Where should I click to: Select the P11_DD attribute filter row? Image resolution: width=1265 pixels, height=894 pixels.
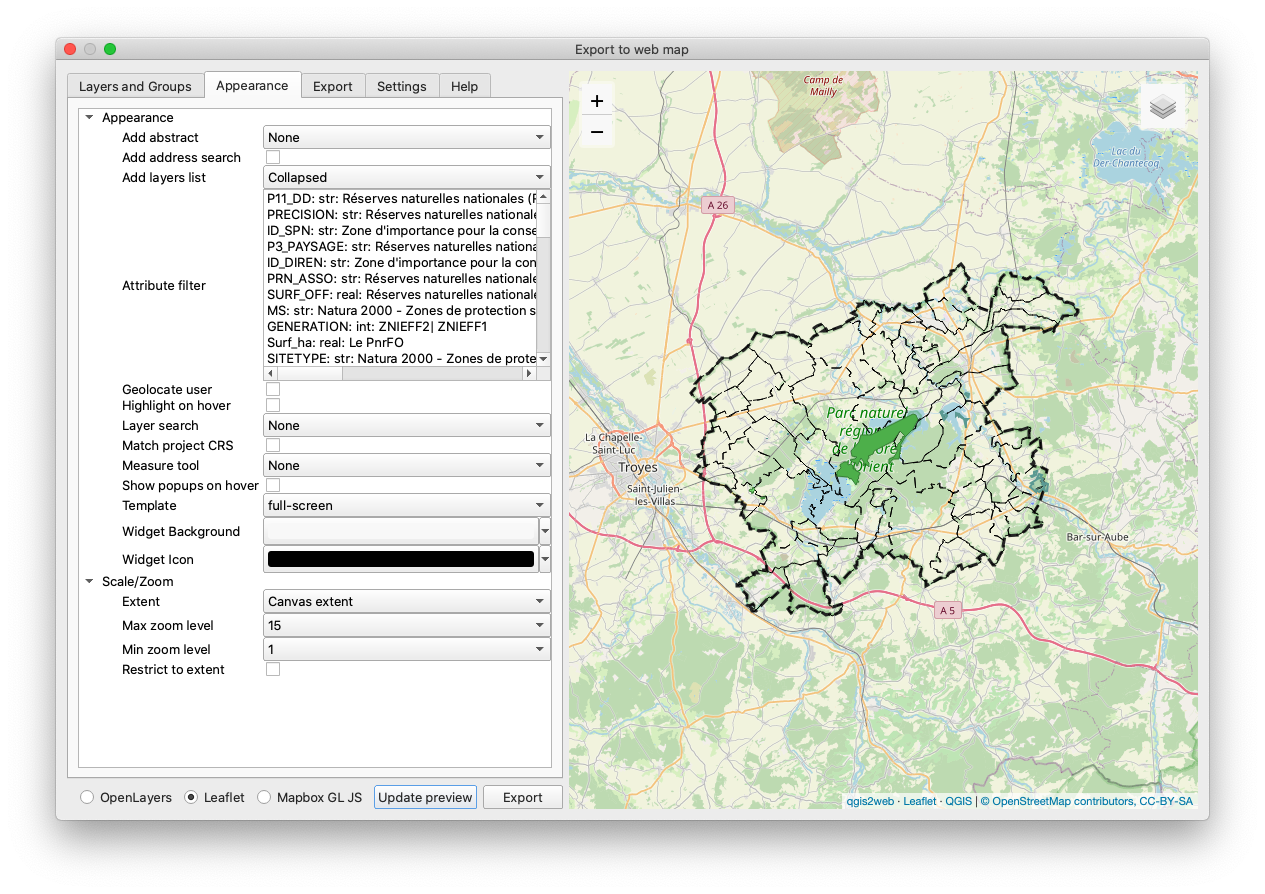[400, 198]
